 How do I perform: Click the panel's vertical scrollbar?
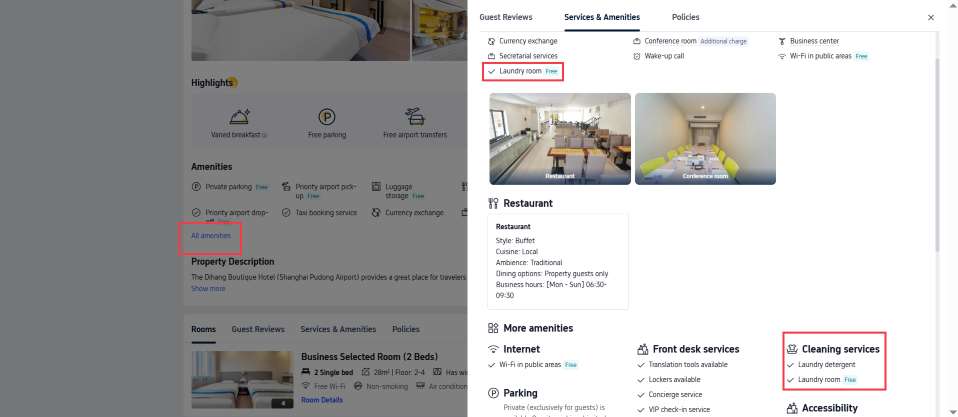click(938, 153)
